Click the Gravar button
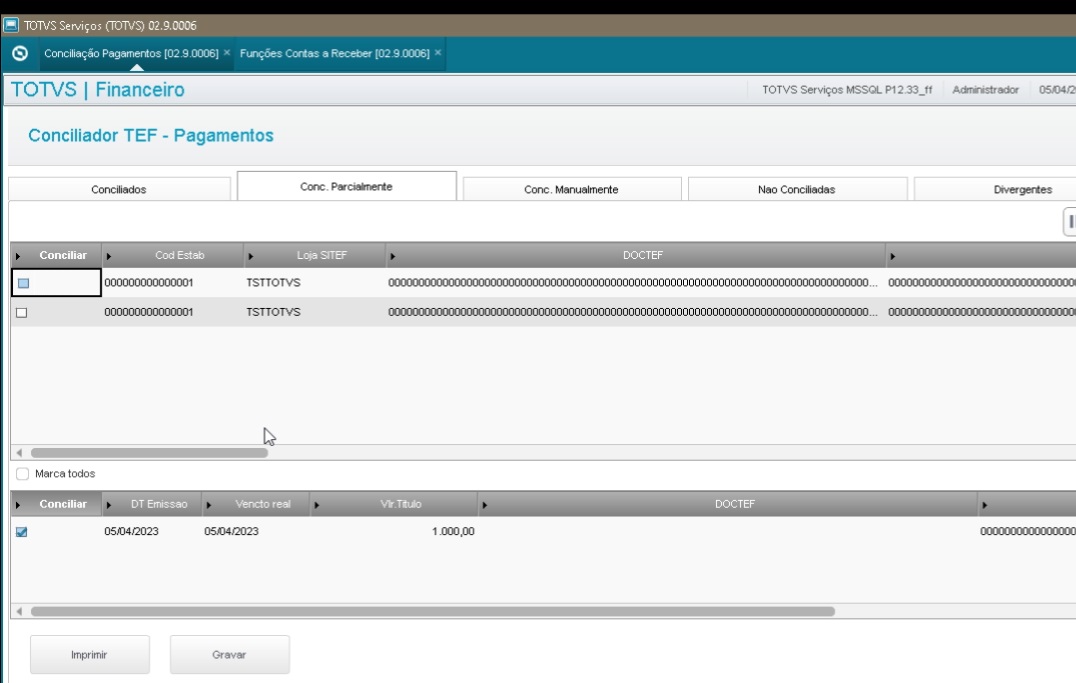This screenshot has width=1076, height=683. click(230, 655)
